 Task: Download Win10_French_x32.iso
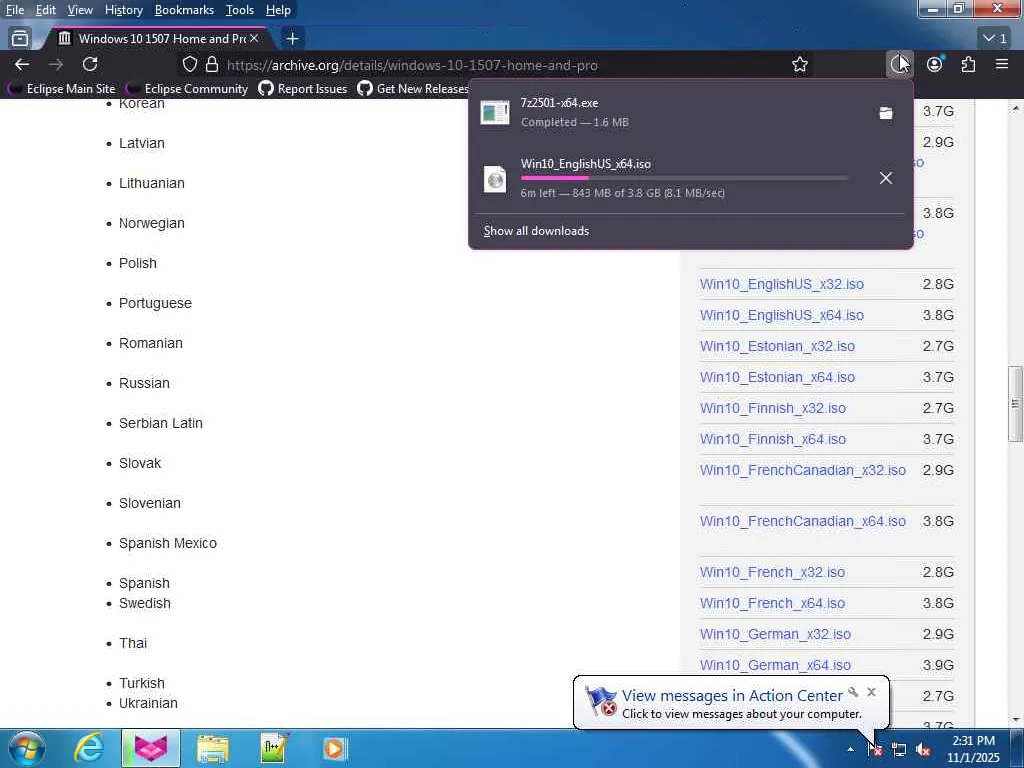pos(772,572)
